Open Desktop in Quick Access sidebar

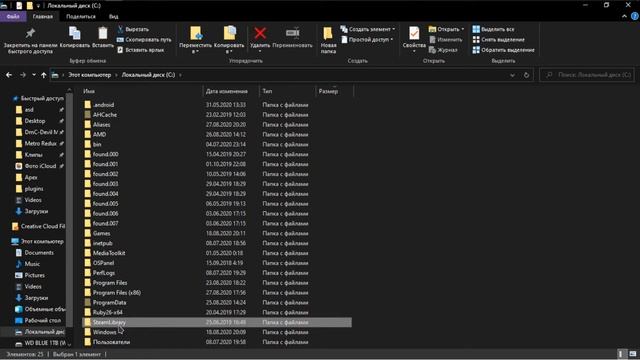point(35,121)
